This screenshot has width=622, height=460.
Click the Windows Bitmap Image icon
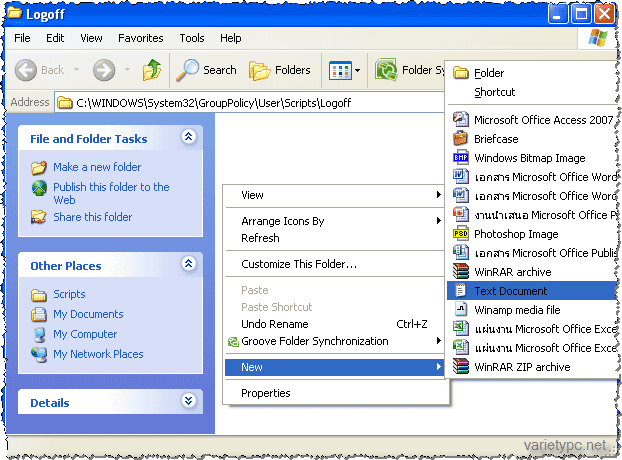pyautogui.click(x=461, y=157)
